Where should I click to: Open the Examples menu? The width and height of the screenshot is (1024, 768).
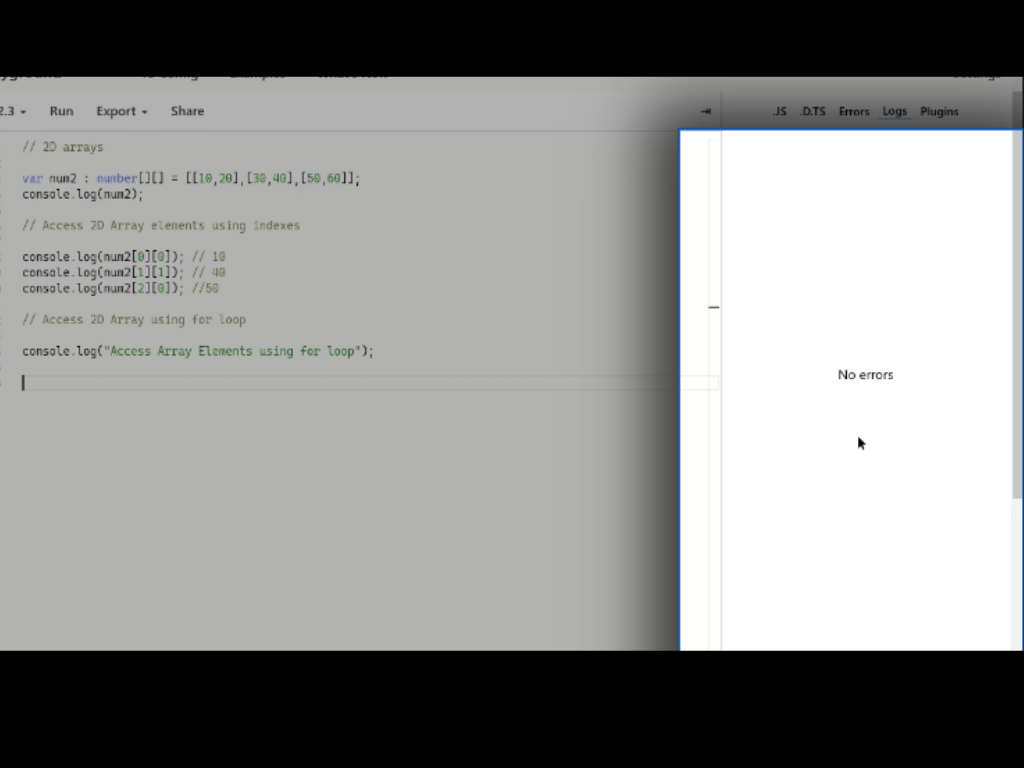tap(256, 73)
